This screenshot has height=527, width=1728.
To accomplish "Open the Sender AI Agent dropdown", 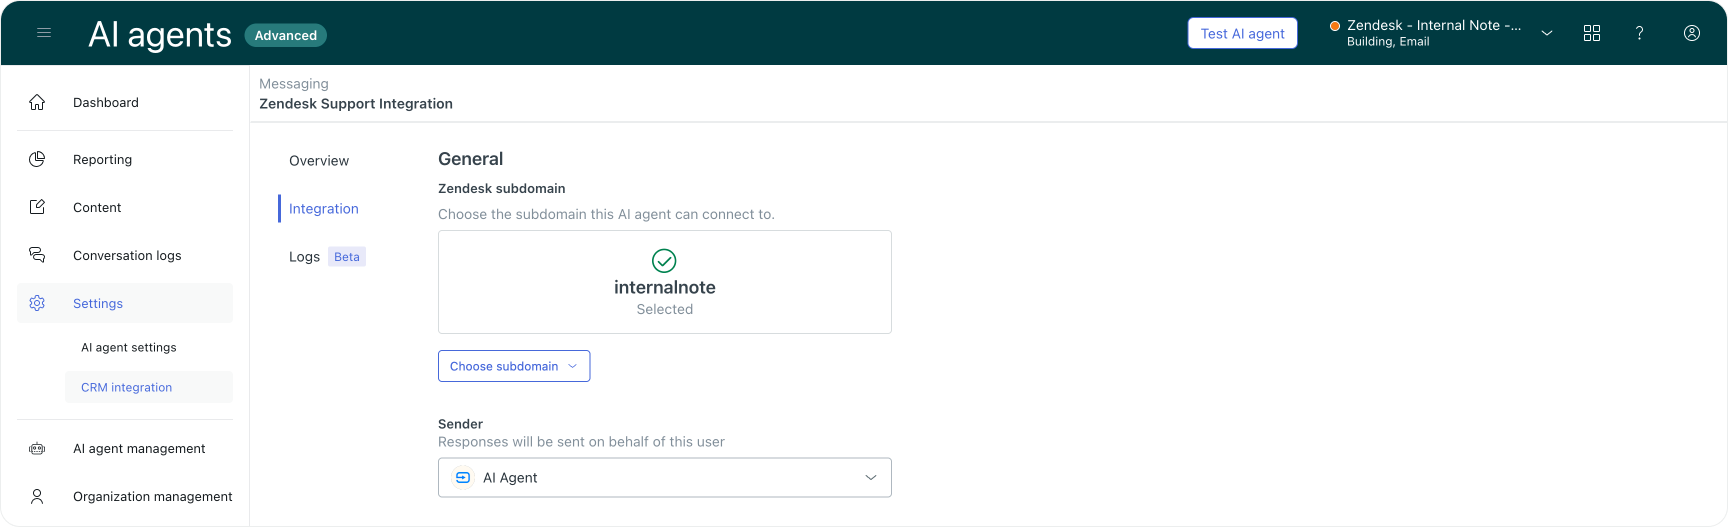I will (664, 478).
